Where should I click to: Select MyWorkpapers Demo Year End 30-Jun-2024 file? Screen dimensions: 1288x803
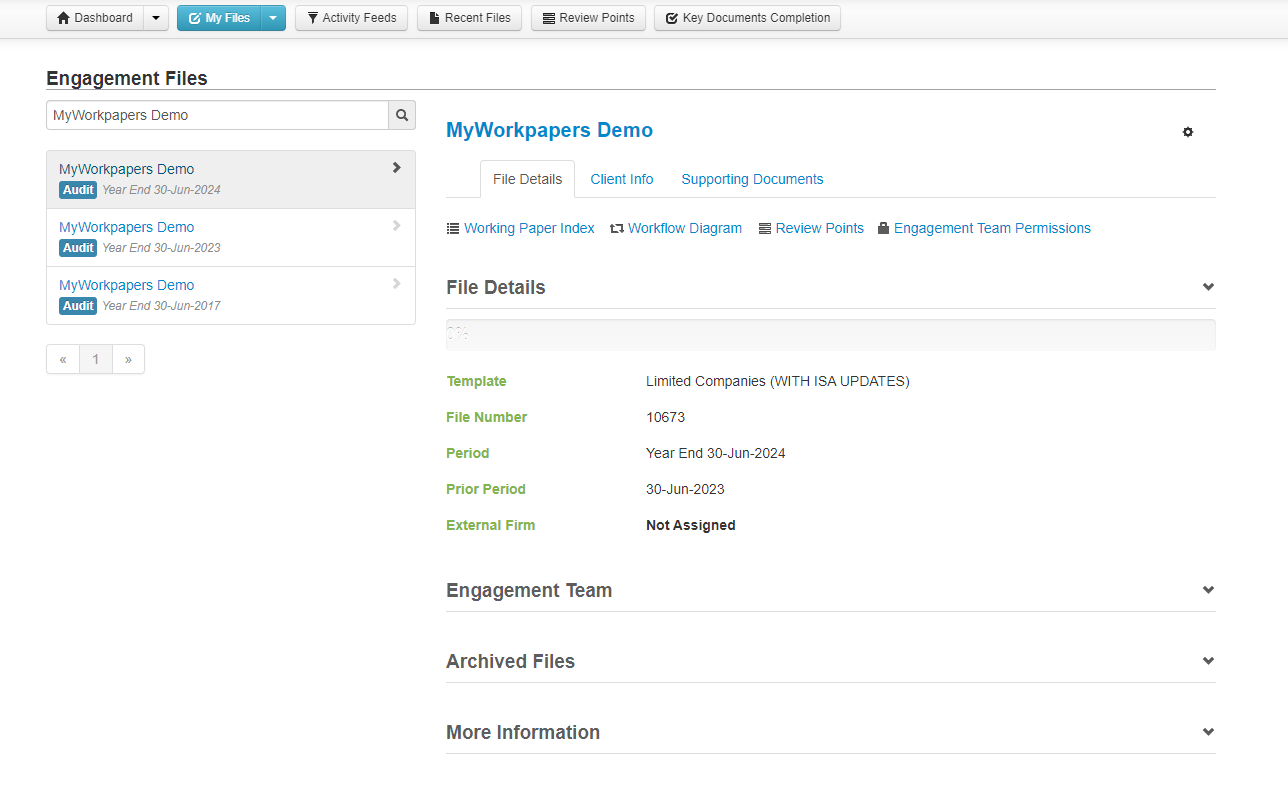(x=231, y=179)
